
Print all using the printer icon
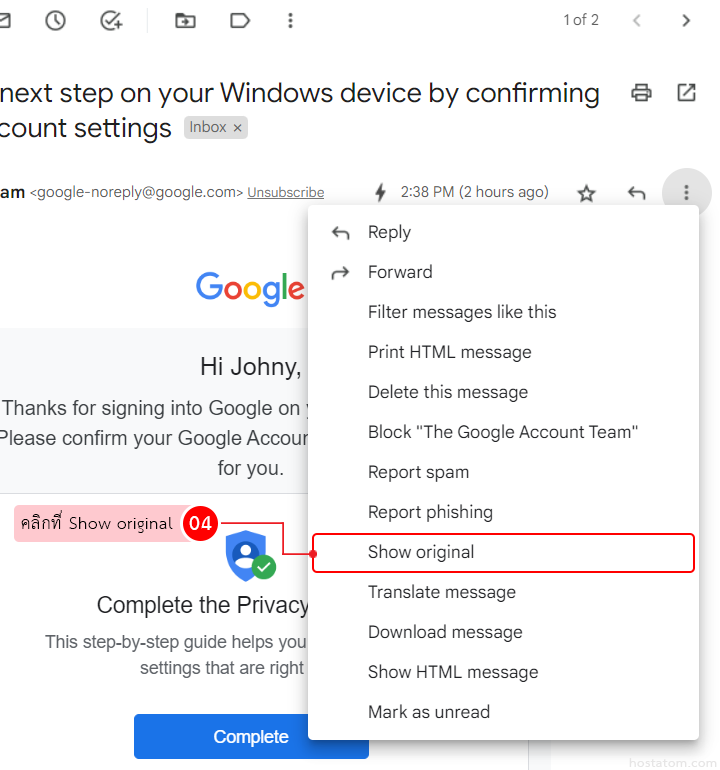click(641, 93)
